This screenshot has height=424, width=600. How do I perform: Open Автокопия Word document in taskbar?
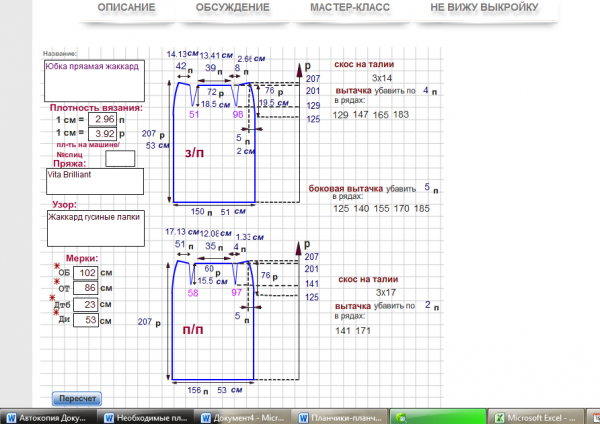click(x=49, y=417)
